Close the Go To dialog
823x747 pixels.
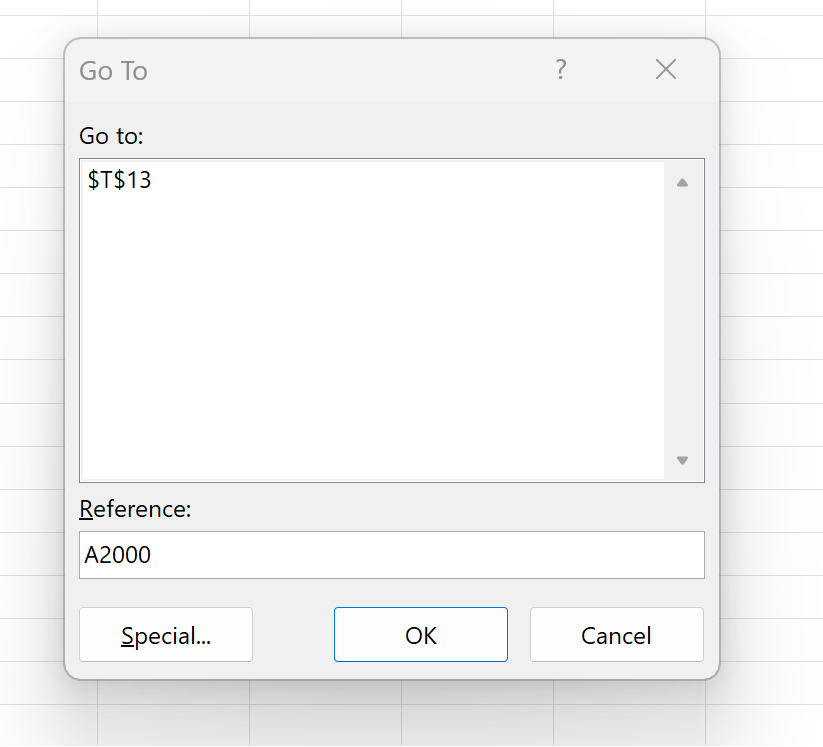tap(666, 70)
